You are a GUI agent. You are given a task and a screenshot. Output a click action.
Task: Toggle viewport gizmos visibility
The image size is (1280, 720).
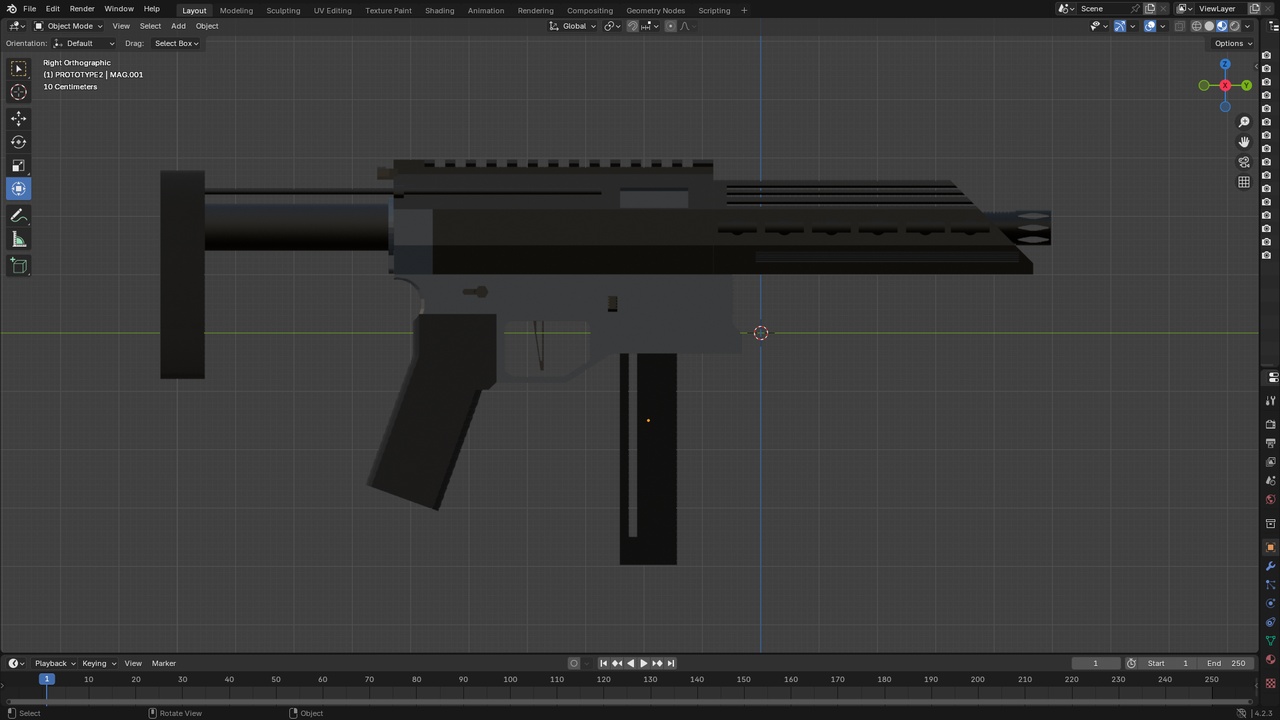pyautogui.click(x=1120, y=26)
